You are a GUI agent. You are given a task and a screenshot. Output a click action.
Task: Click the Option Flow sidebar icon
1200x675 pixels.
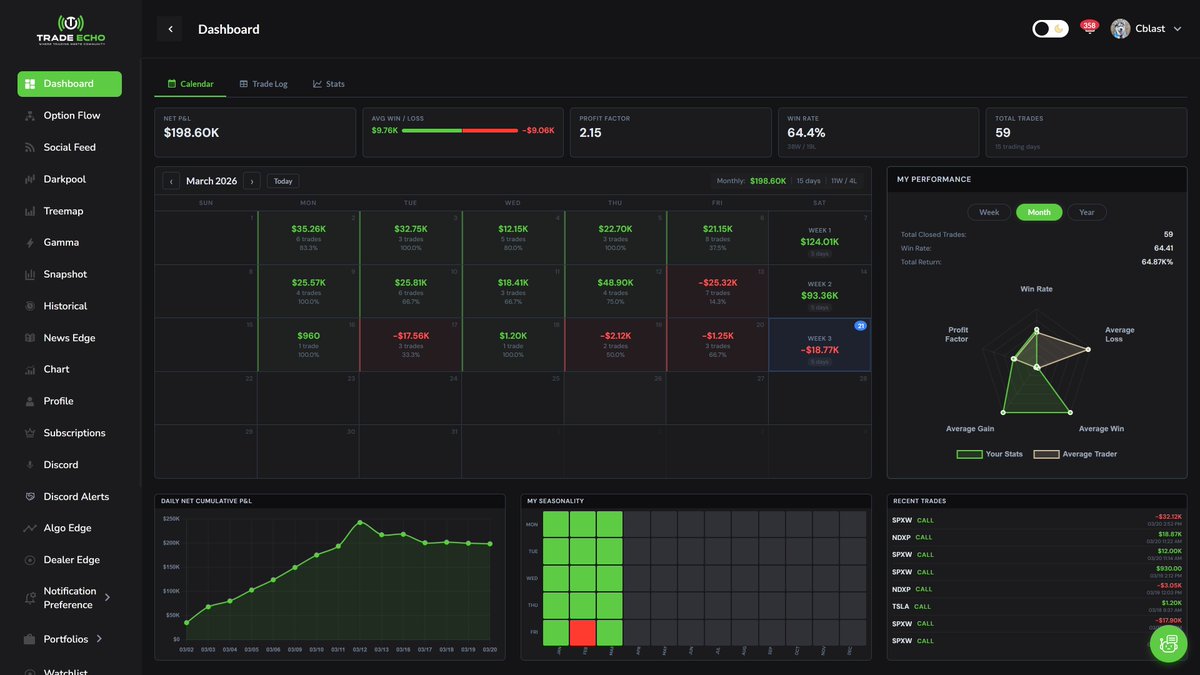point(30,116)
